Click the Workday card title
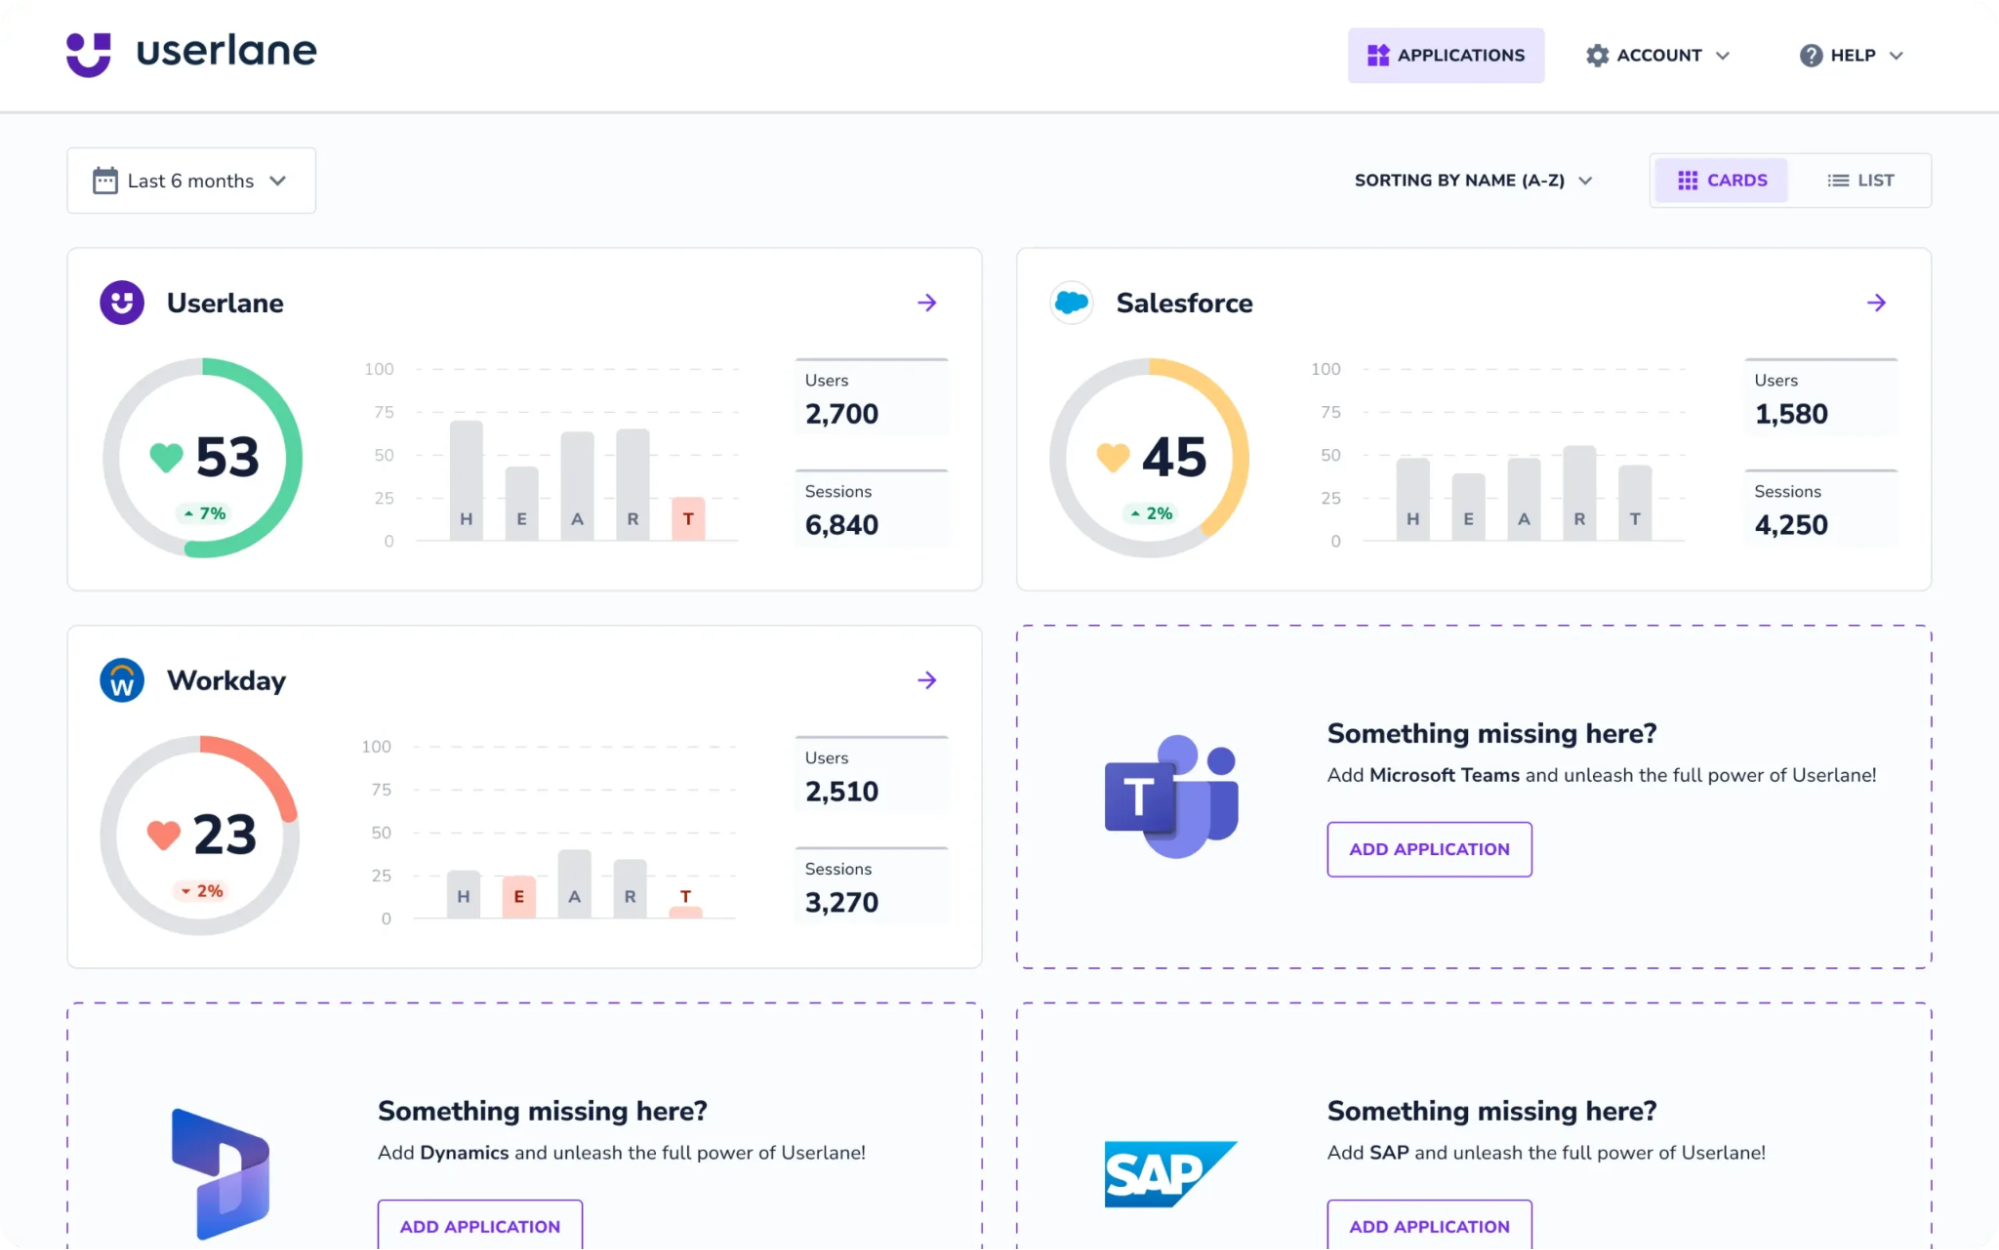The height and width of the screenshot is (1250, 1999). coord(226,681)
